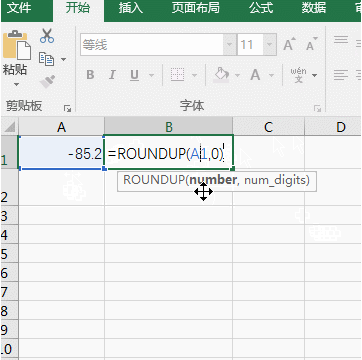Open the Paste options dropdown arrow

17,85
